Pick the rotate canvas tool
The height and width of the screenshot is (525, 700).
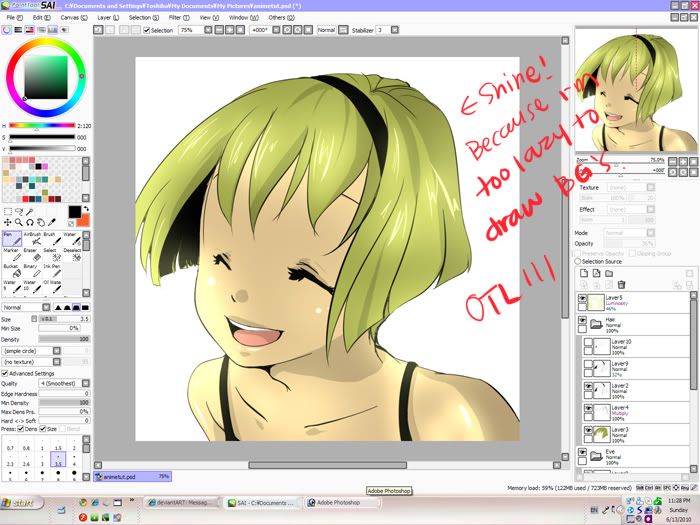pos(29,222)
